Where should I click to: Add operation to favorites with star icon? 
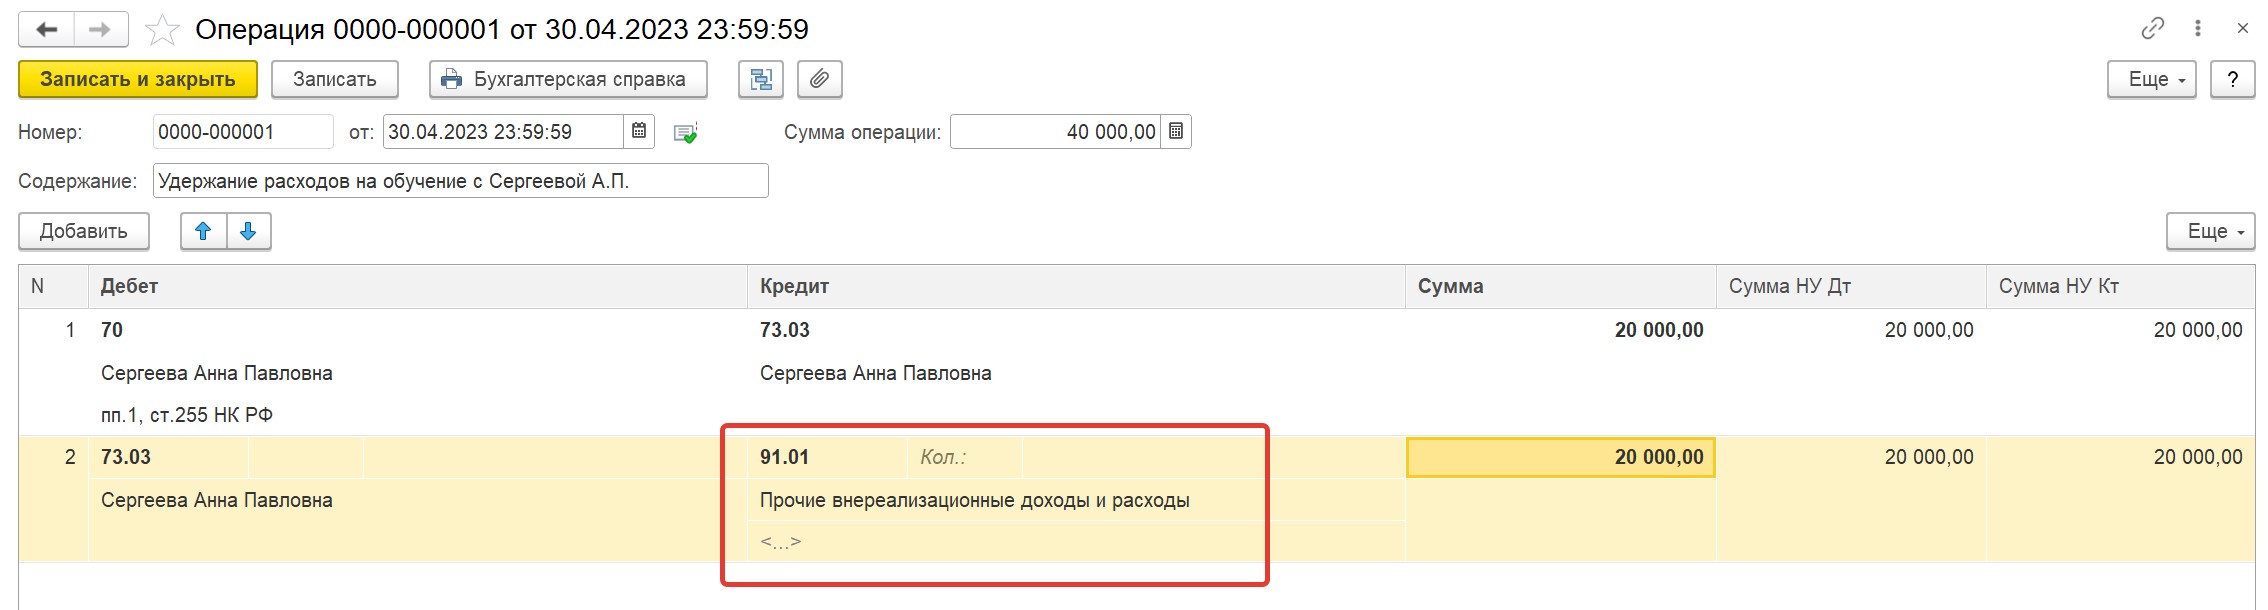click(x=162, y=30)
